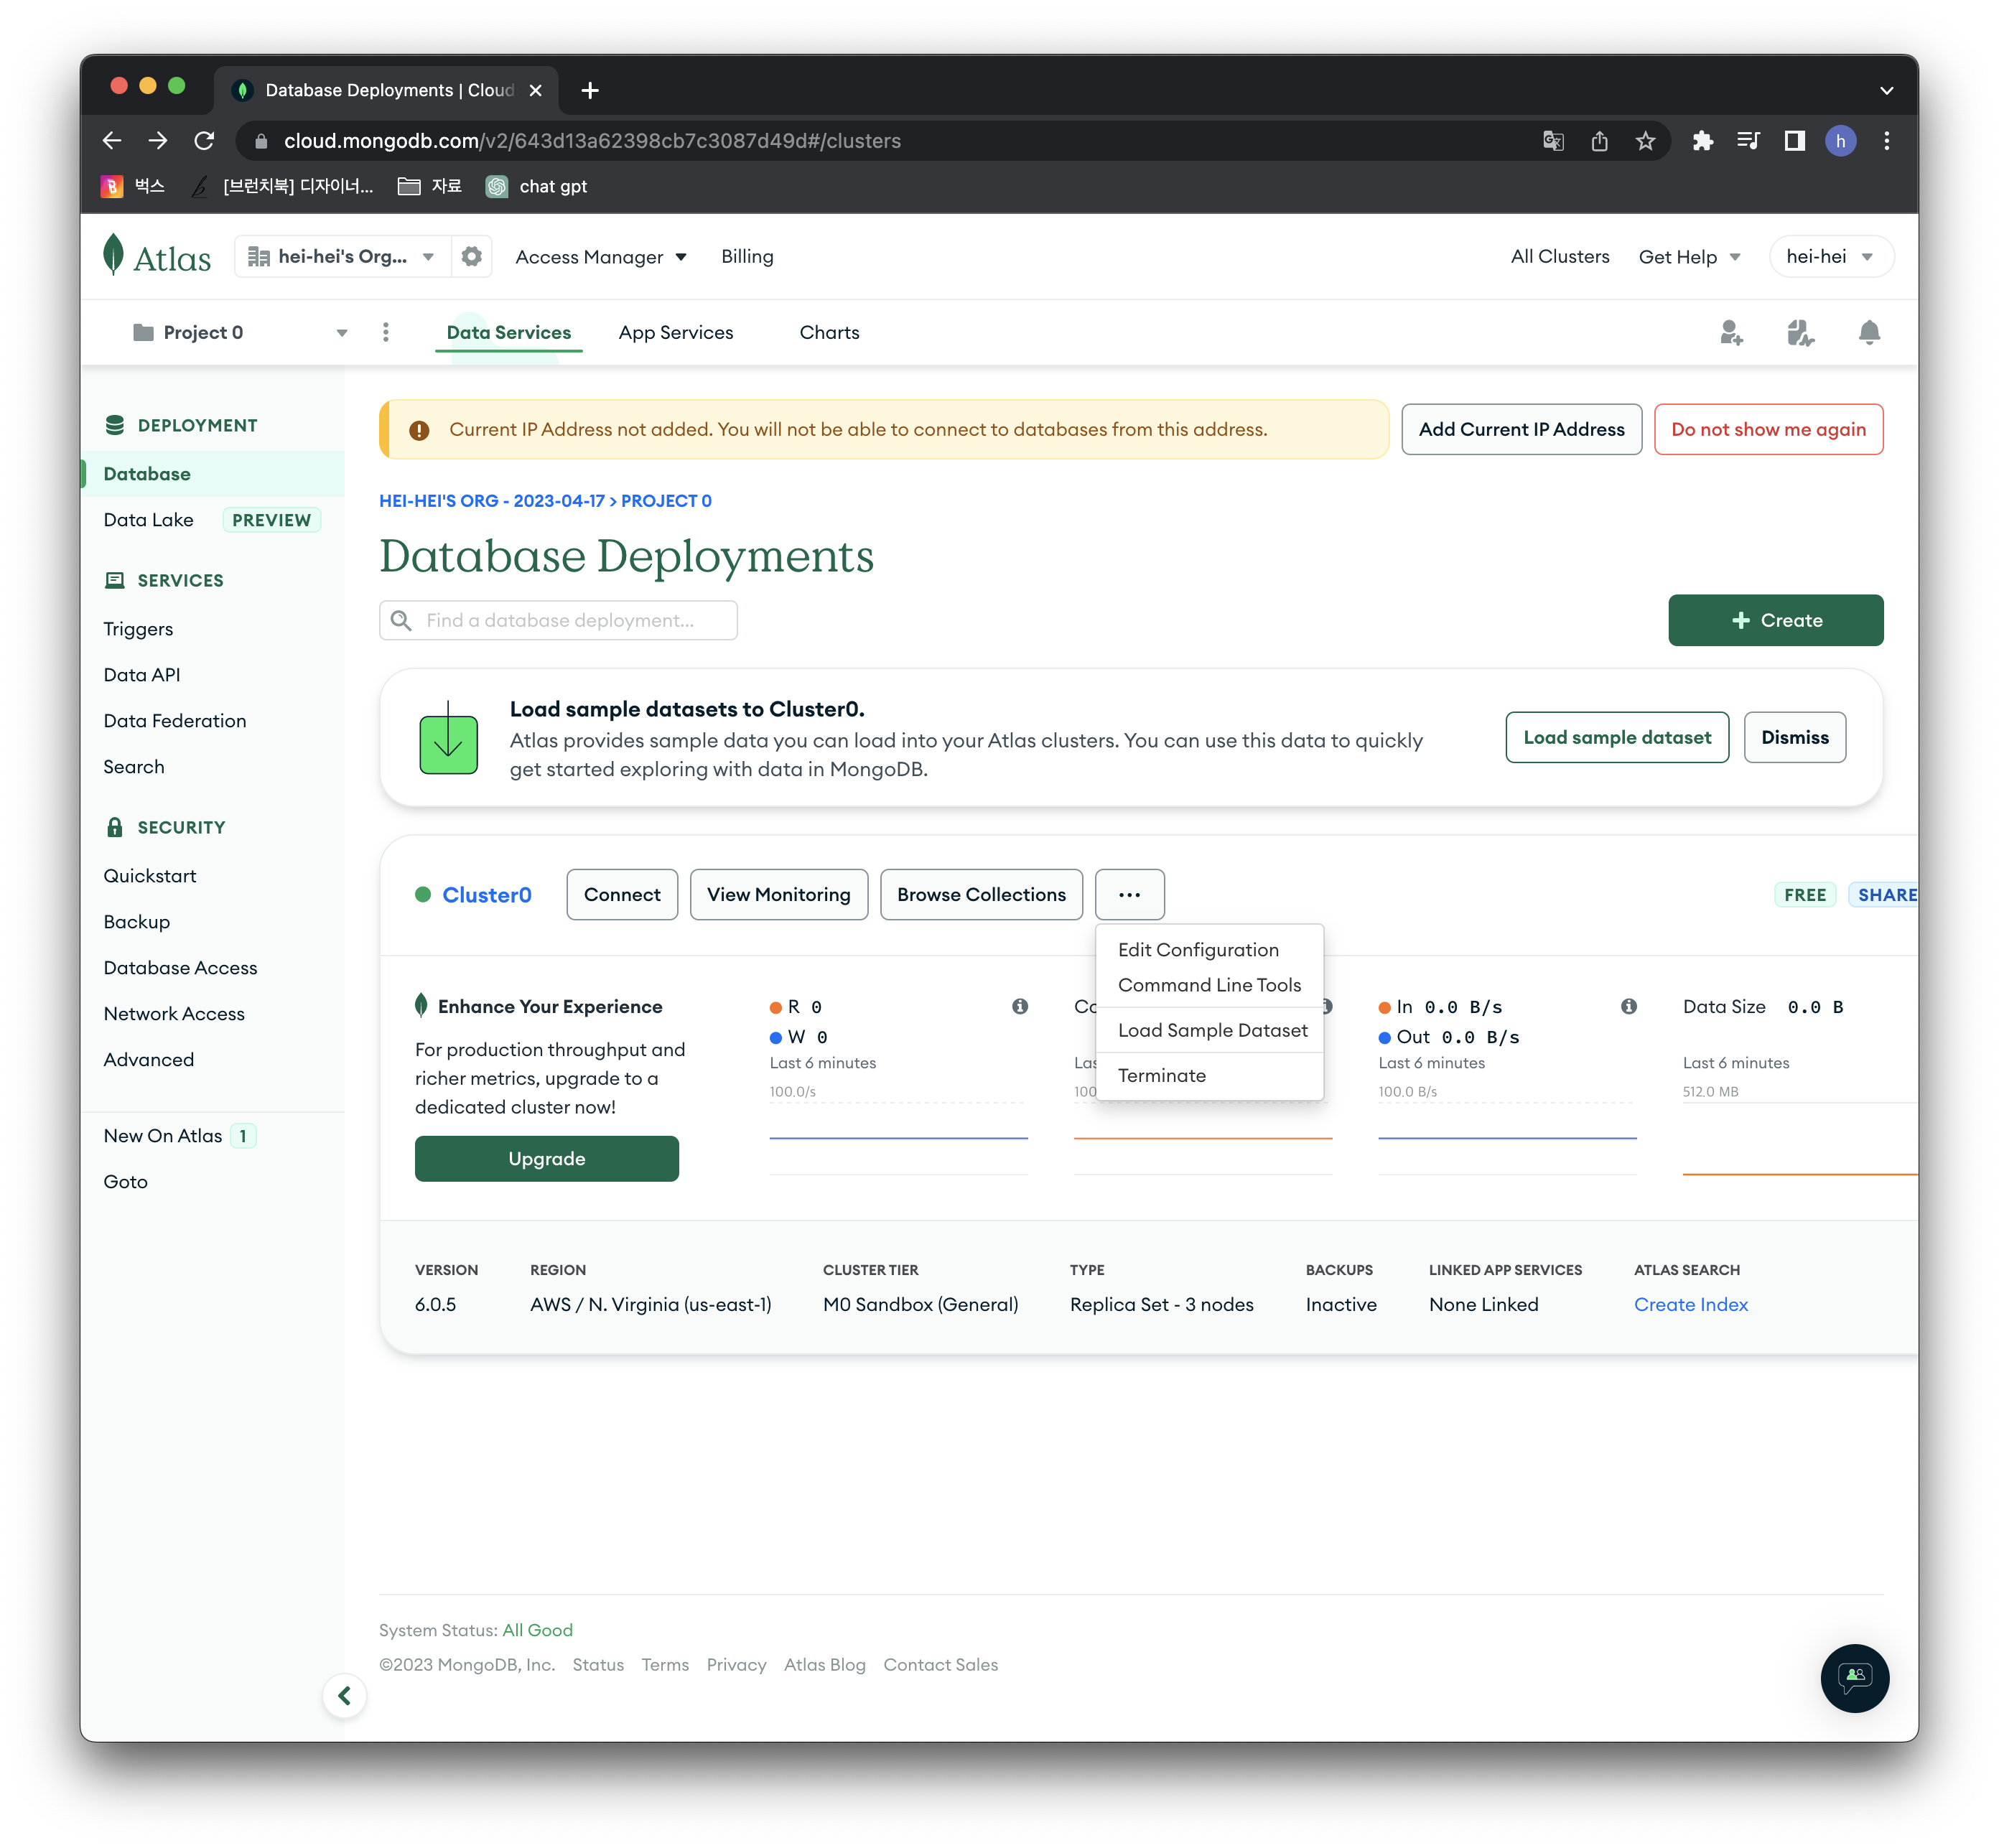Image resolution: width=1999 pixels, height=1848 pixels.
Task: Open the support chat bubble icon
Action: [1854, 1678]
